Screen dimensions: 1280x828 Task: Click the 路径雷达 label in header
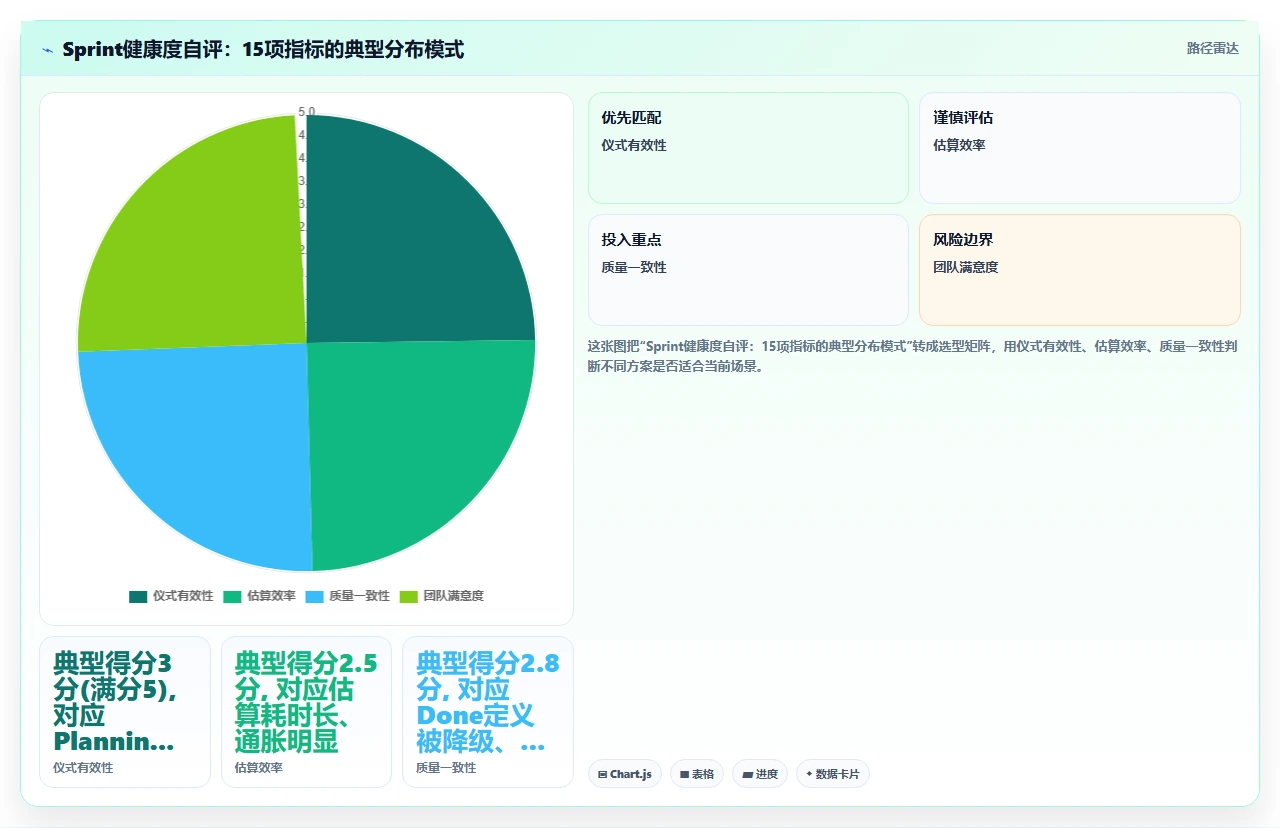(x=1212, y=48)
